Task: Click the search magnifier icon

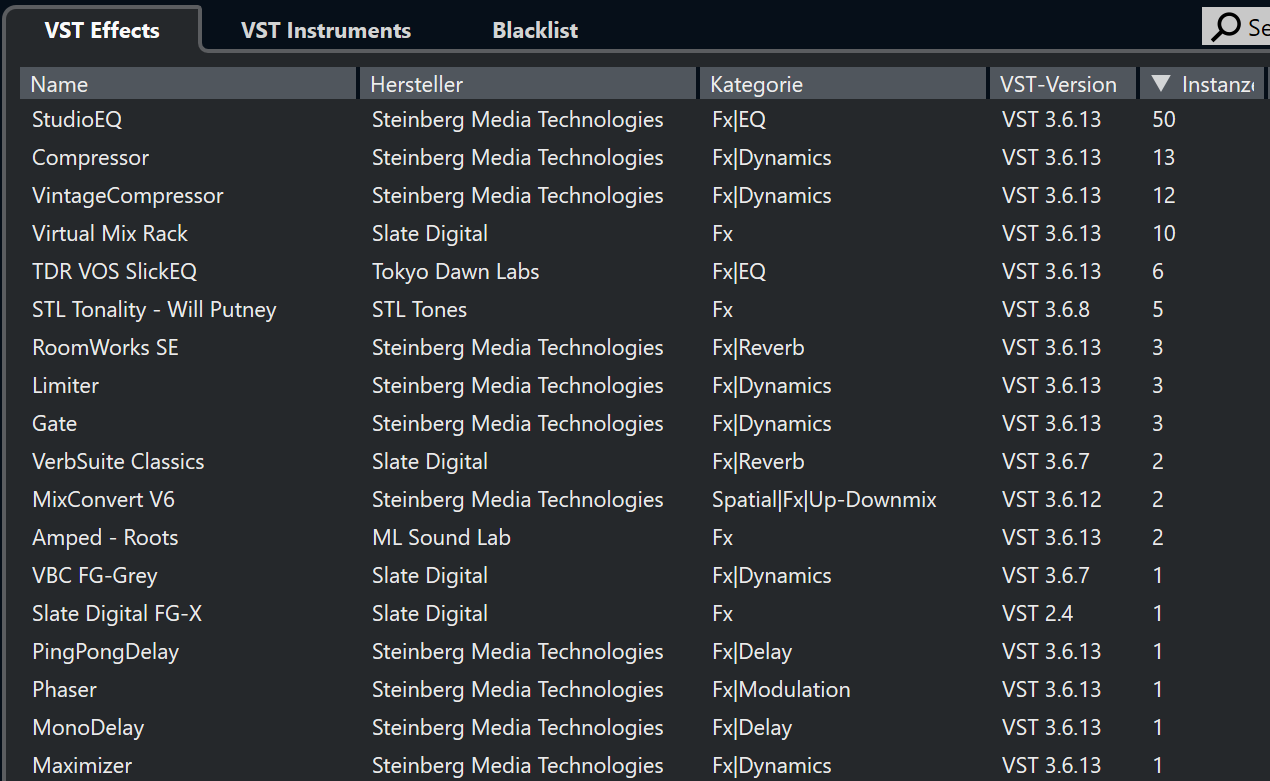Action: [1225, 27]
